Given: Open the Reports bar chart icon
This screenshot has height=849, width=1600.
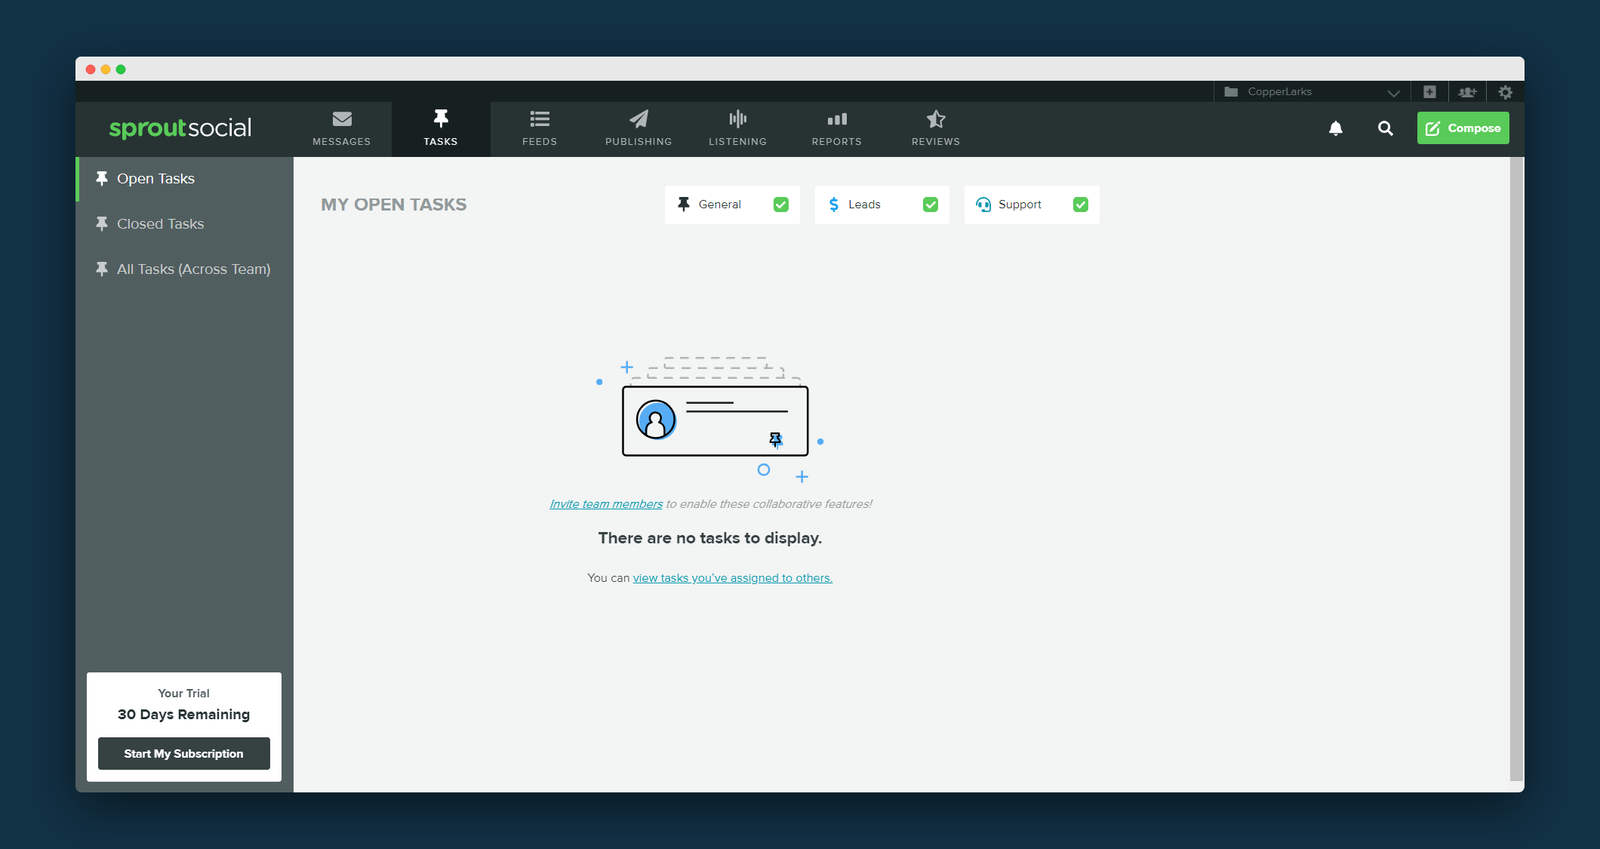Looking at the screenshot, I should 837,119.
